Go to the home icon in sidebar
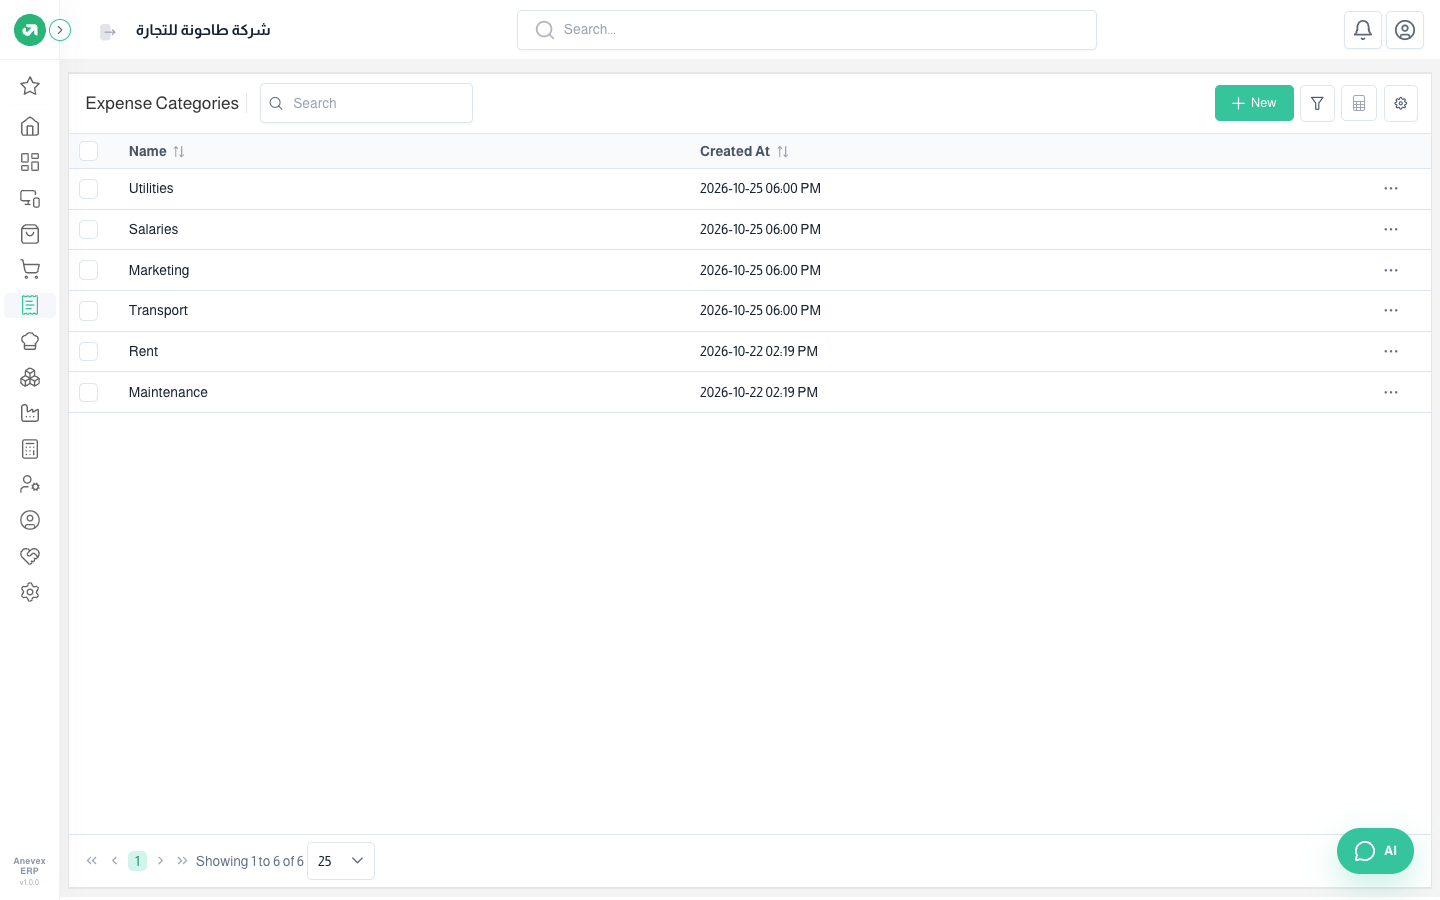The image size is (1440, 900). click(30, 126)
